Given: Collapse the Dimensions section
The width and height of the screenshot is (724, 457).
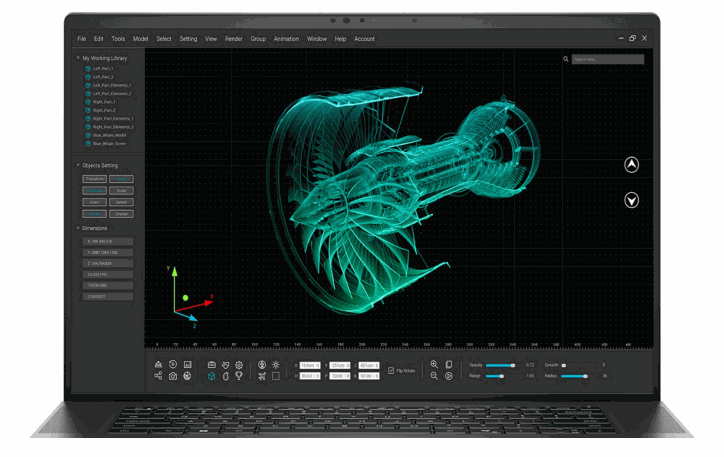Looking at the screenshot, I should 78,228.
